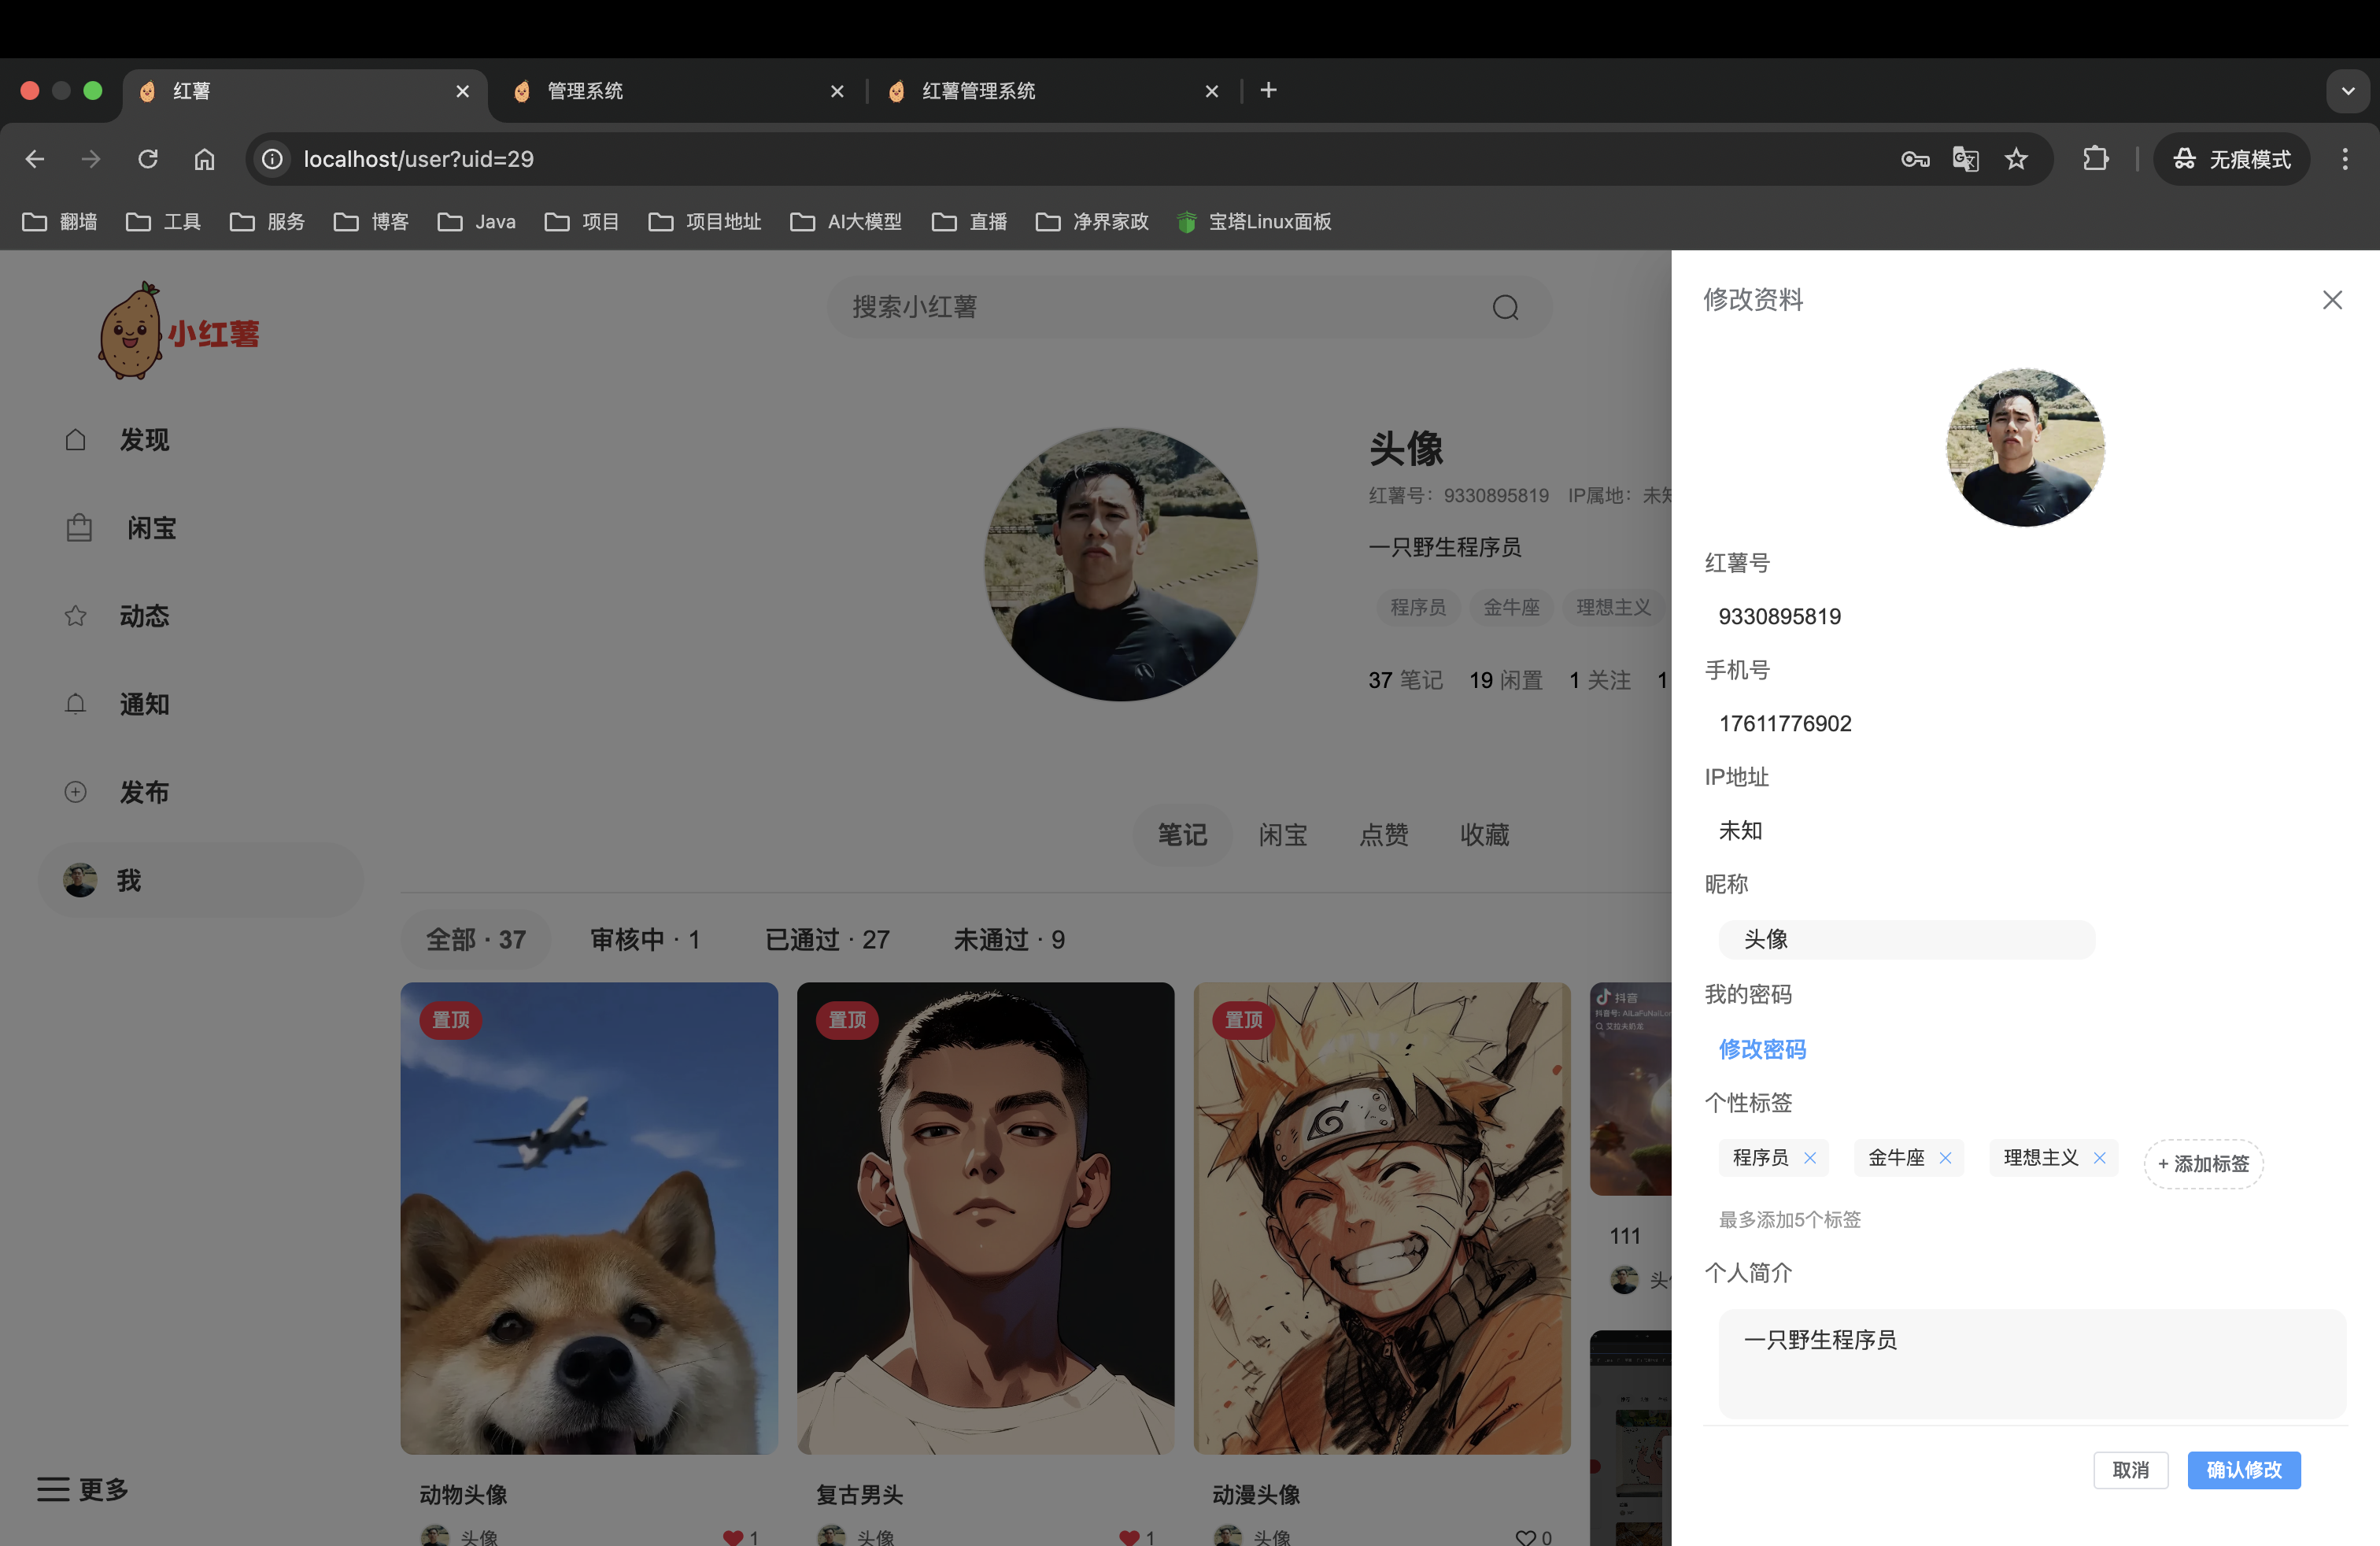This screenshot has height=1546, width=2380.
Task: Open the Java bookmarks folder
Action: tap(477, 222)
